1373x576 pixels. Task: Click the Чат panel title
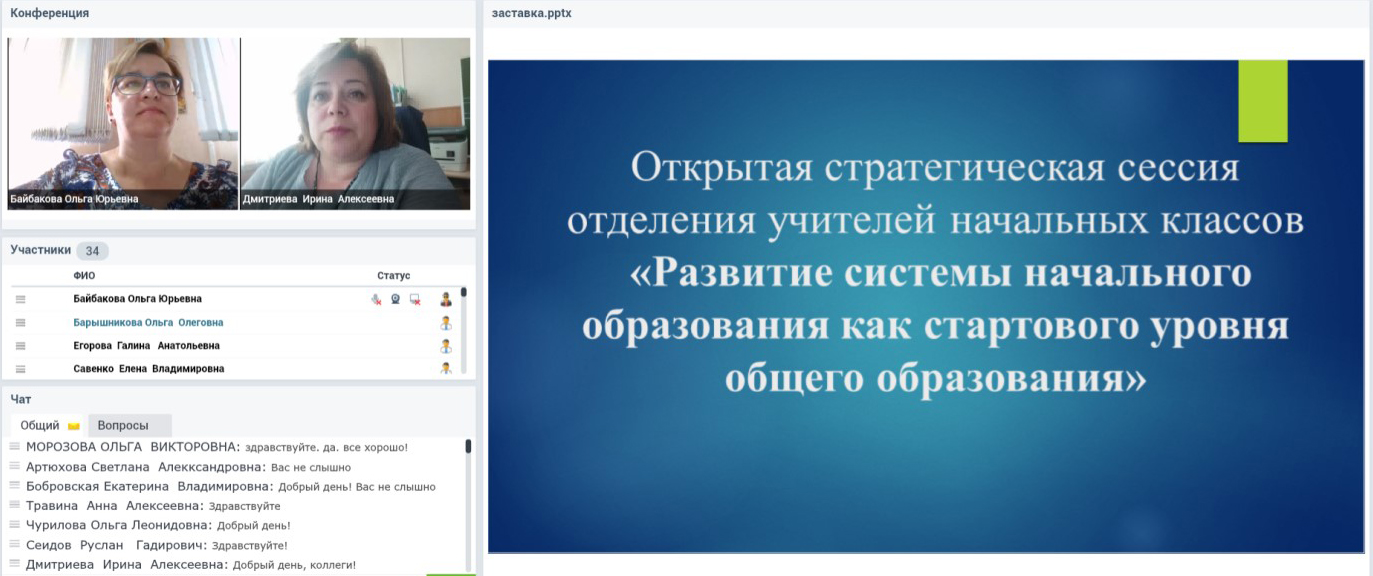21,399
